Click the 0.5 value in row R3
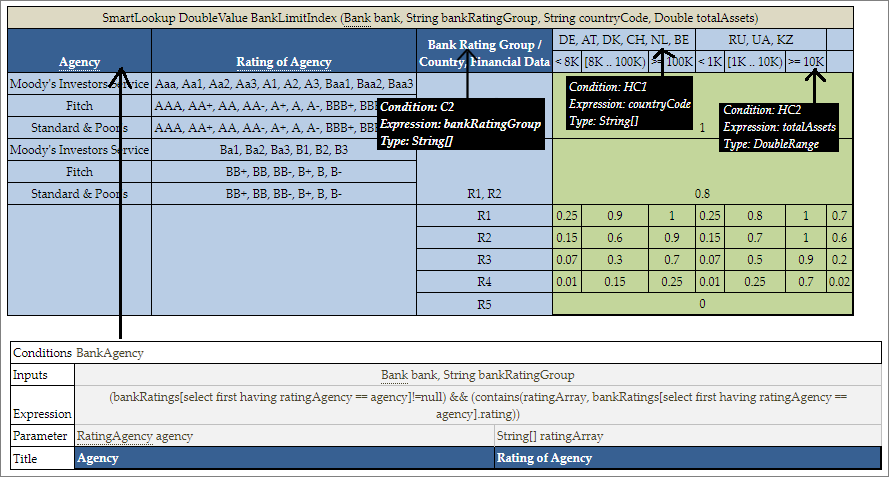 755,259
